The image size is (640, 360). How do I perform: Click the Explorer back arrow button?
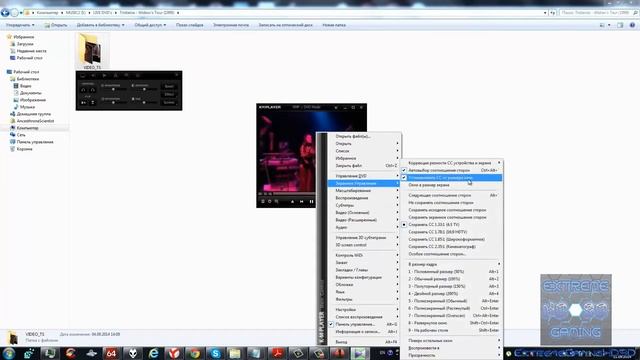(5, 13)
